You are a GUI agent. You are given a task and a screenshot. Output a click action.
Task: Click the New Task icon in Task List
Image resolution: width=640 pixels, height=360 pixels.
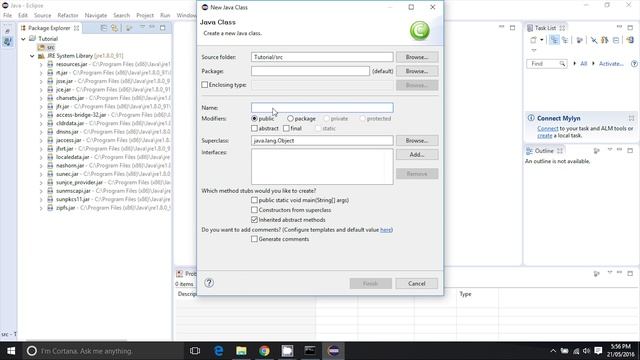tap(533, 40)
